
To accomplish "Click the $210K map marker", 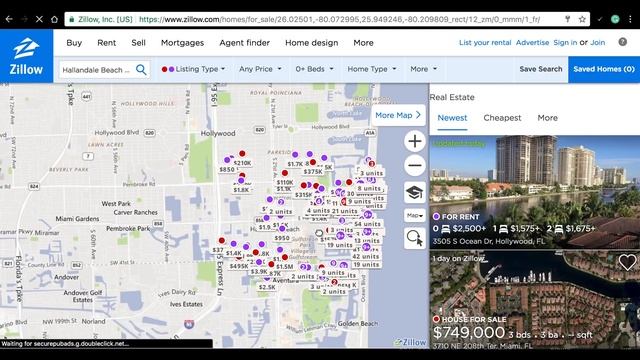I will (x=242, y=163).
